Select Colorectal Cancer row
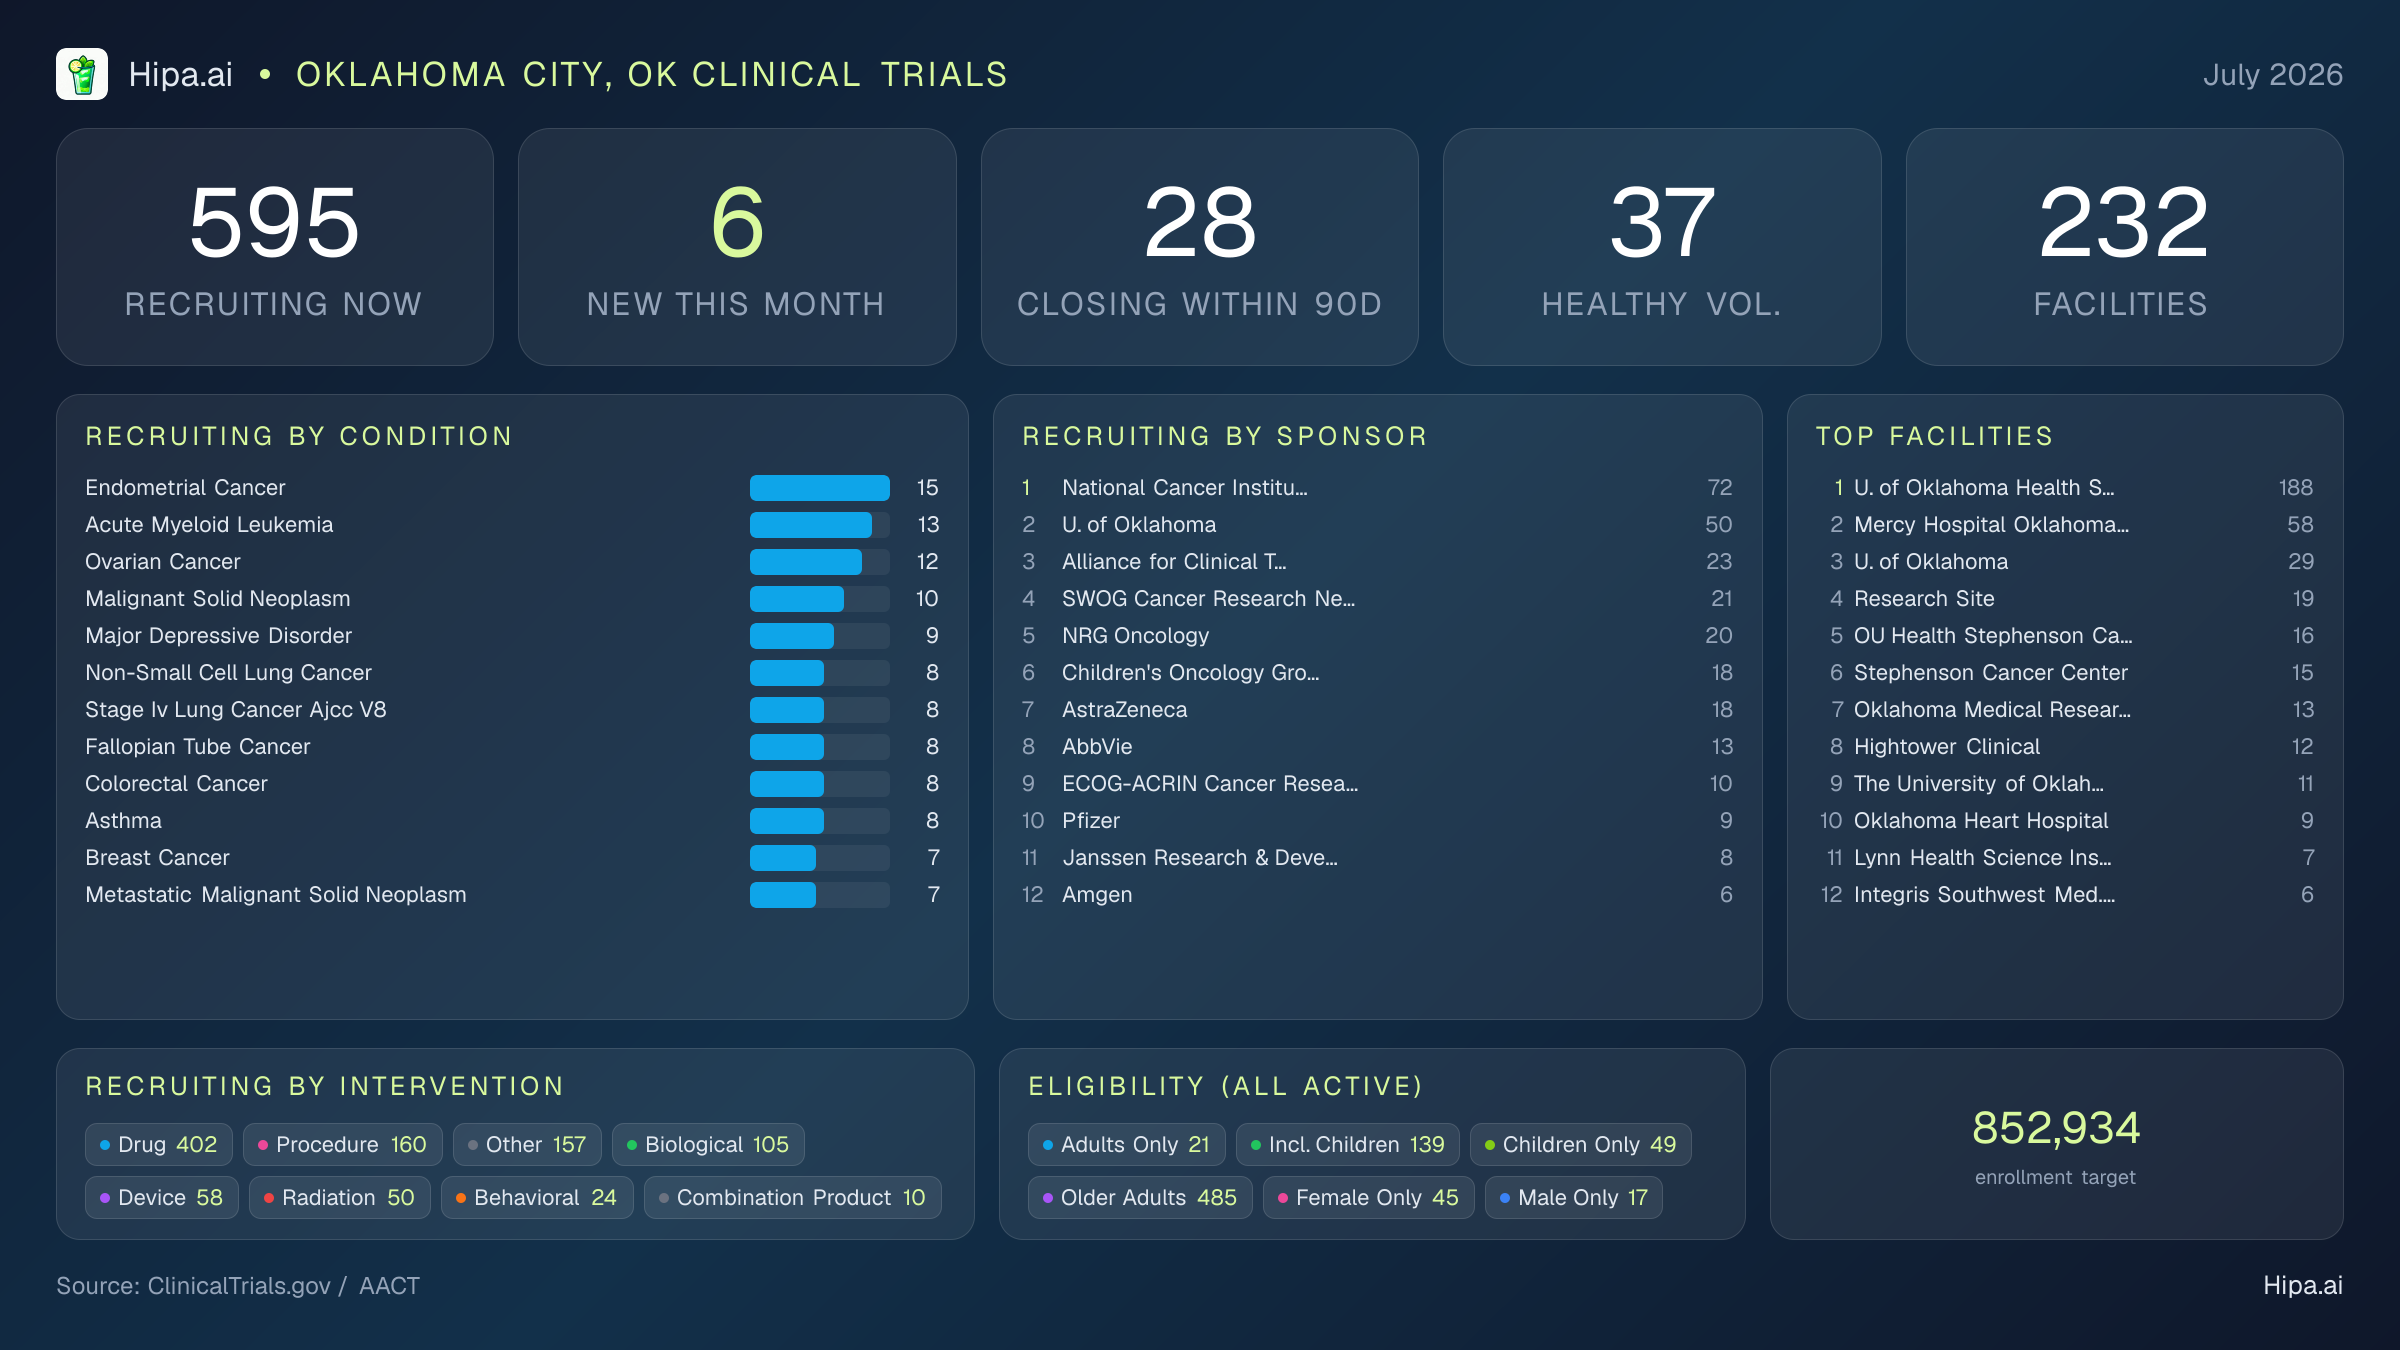 pos(512,783)
